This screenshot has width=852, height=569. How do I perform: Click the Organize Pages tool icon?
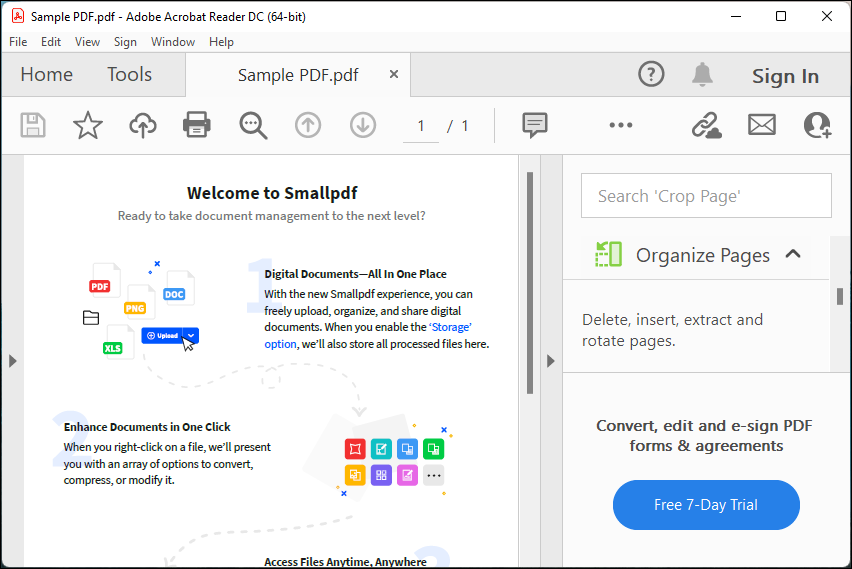point(609,254)
